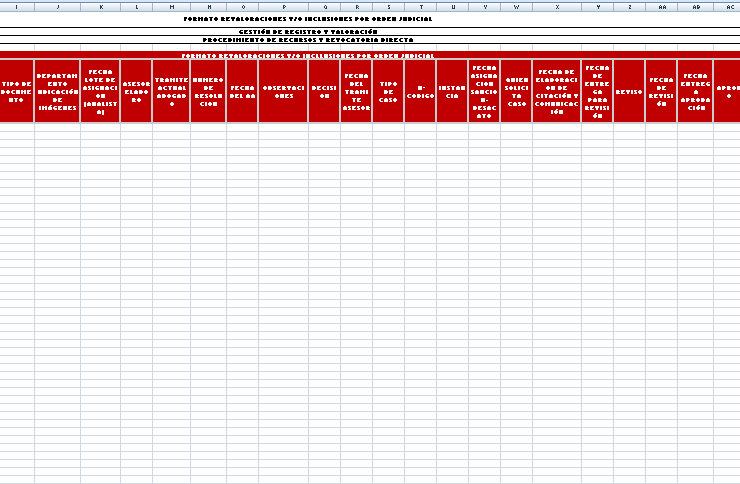The width and height of the screenshot is (740, 484).
Task: Click 'Número de resolución' header cell
Action: pos(208,91)
